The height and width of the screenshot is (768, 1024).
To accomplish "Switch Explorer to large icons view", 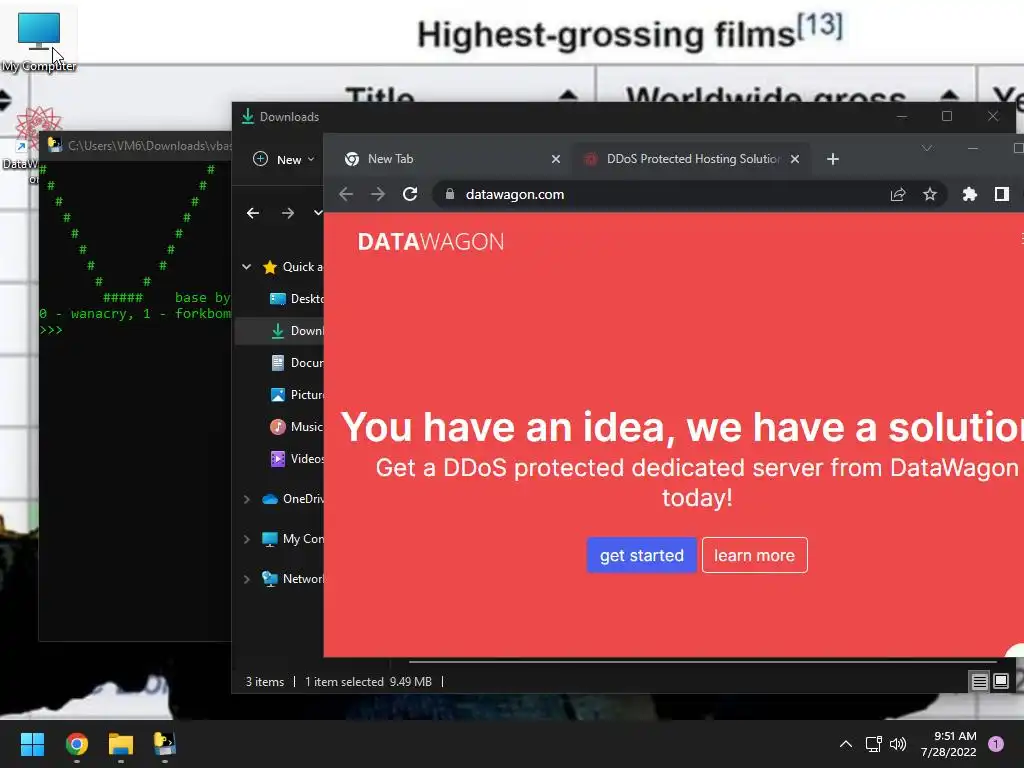I will tap(1001, 682).
